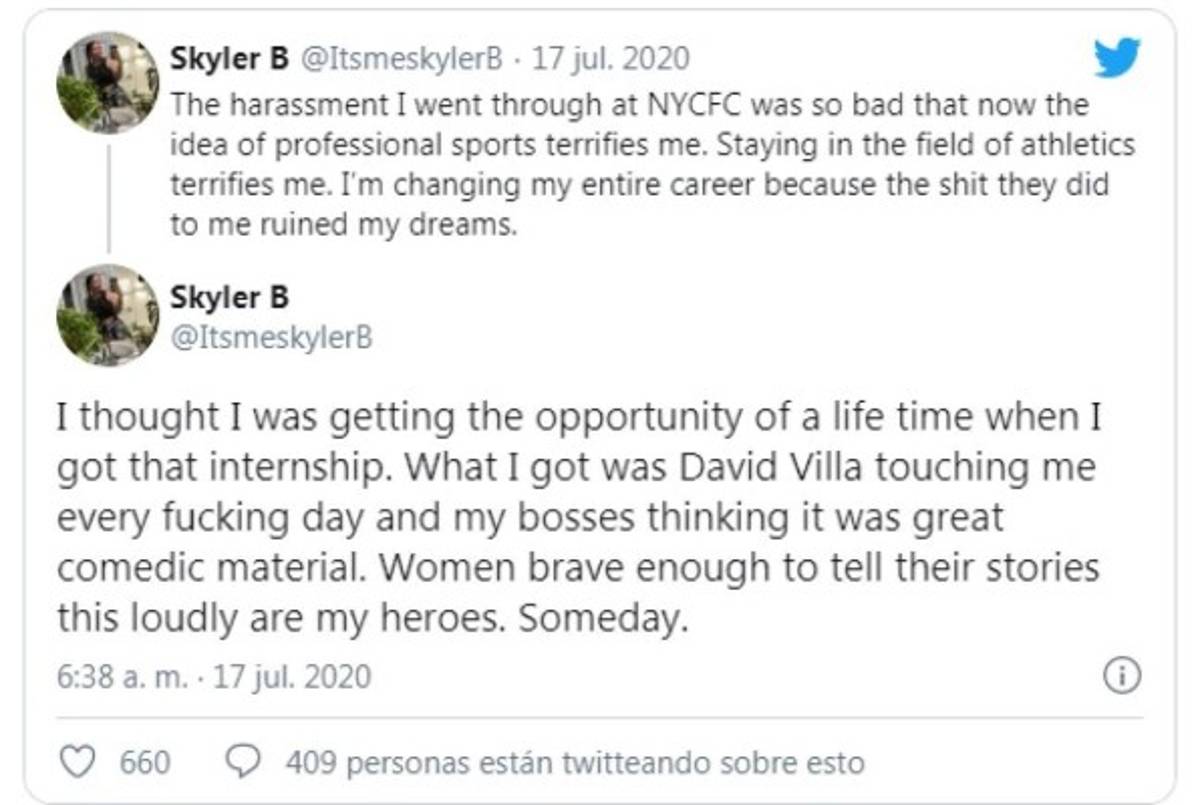Click the word "Someday." ending the tweet
1200x805 pixels.
pos(604,618)
